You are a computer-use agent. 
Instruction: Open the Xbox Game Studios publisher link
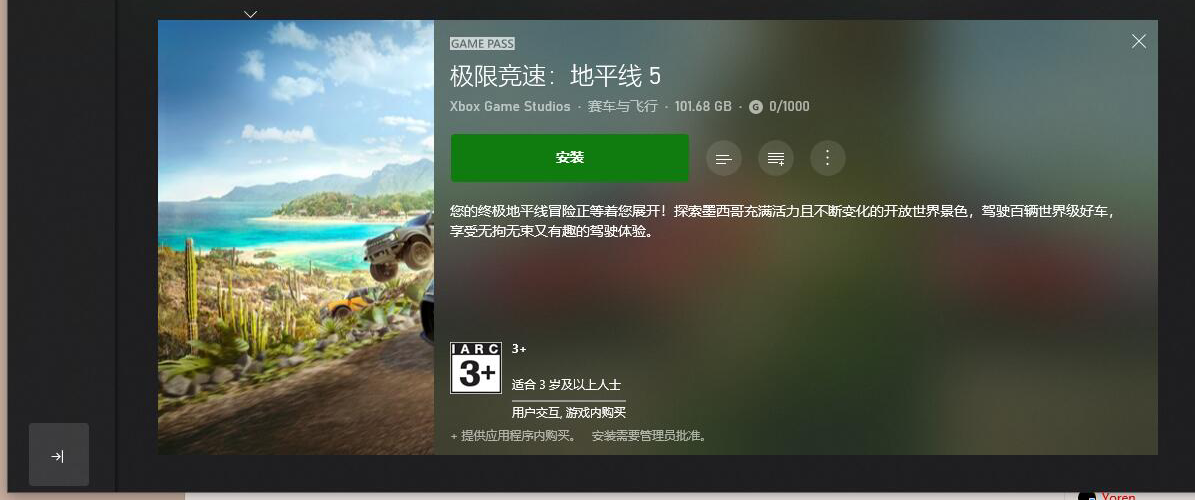click(510, 107)
